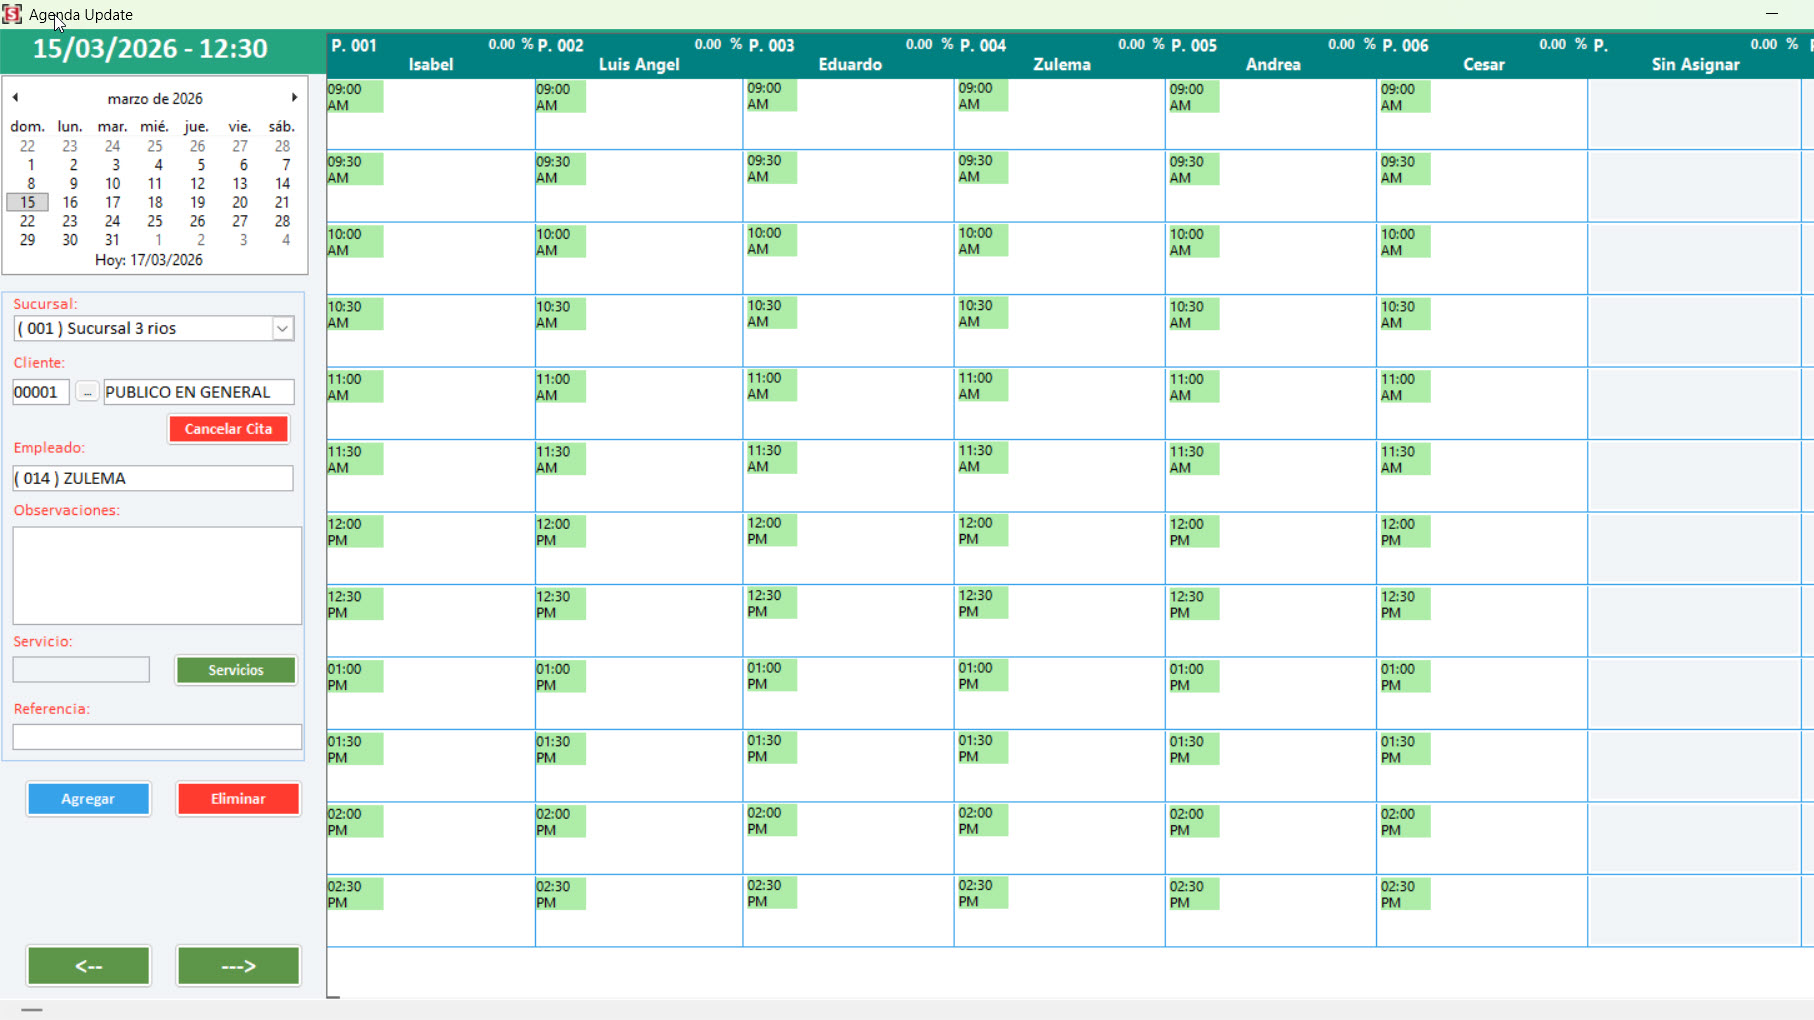1814x1020 pixels.
Task: Click the Agenda Update app icon
Action: pyautogui.click(x=12, y=14)
